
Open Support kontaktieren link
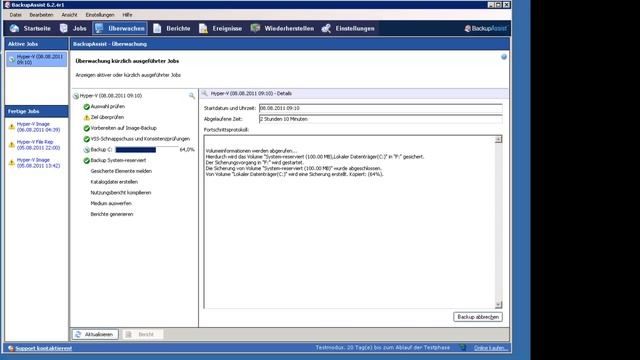pos(44,348)
